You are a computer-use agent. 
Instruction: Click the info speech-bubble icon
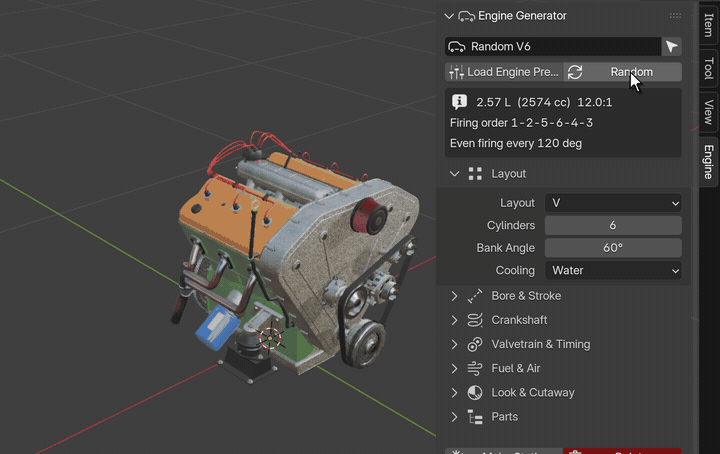pos(459,101)
